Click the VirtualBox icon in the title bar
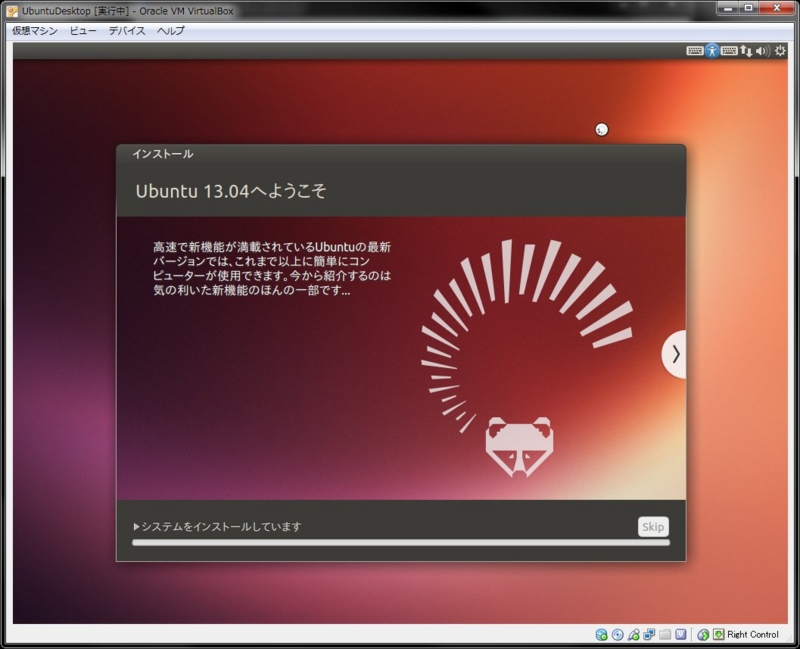Viewport: 800px width, 649px height. [12, 11]
